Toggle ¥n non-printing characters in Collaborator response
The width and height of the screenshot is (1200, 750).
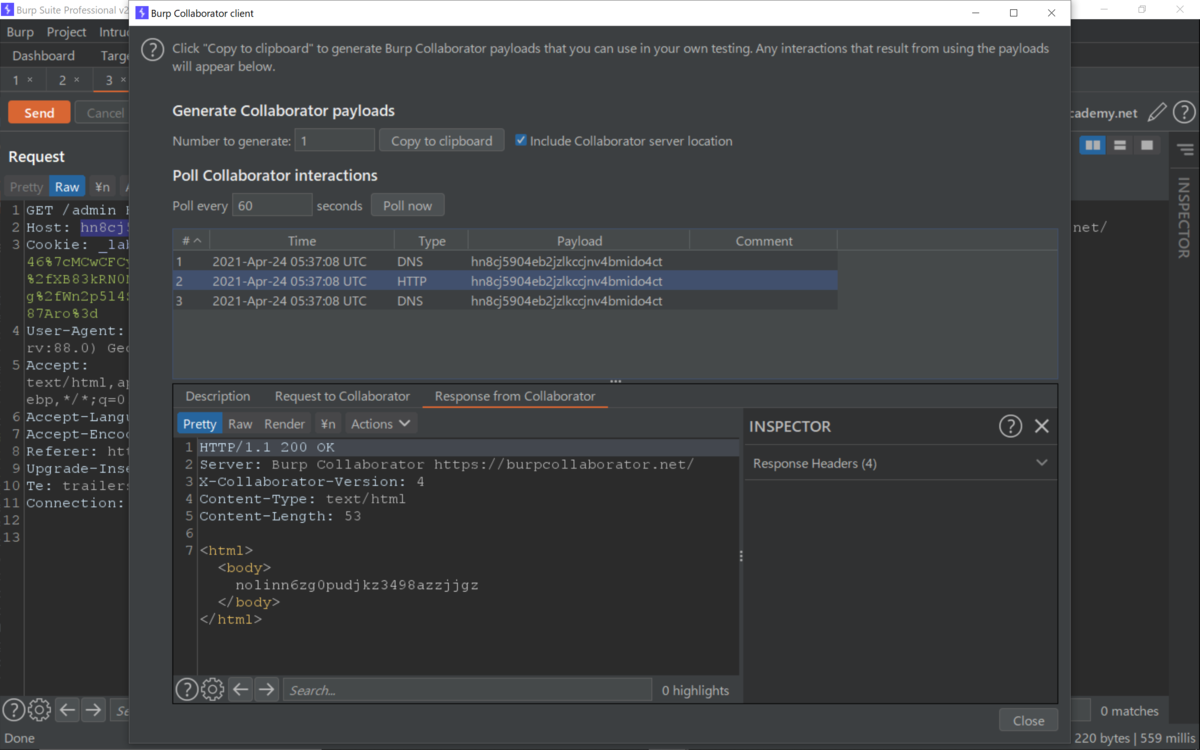[x=328, y=424]
